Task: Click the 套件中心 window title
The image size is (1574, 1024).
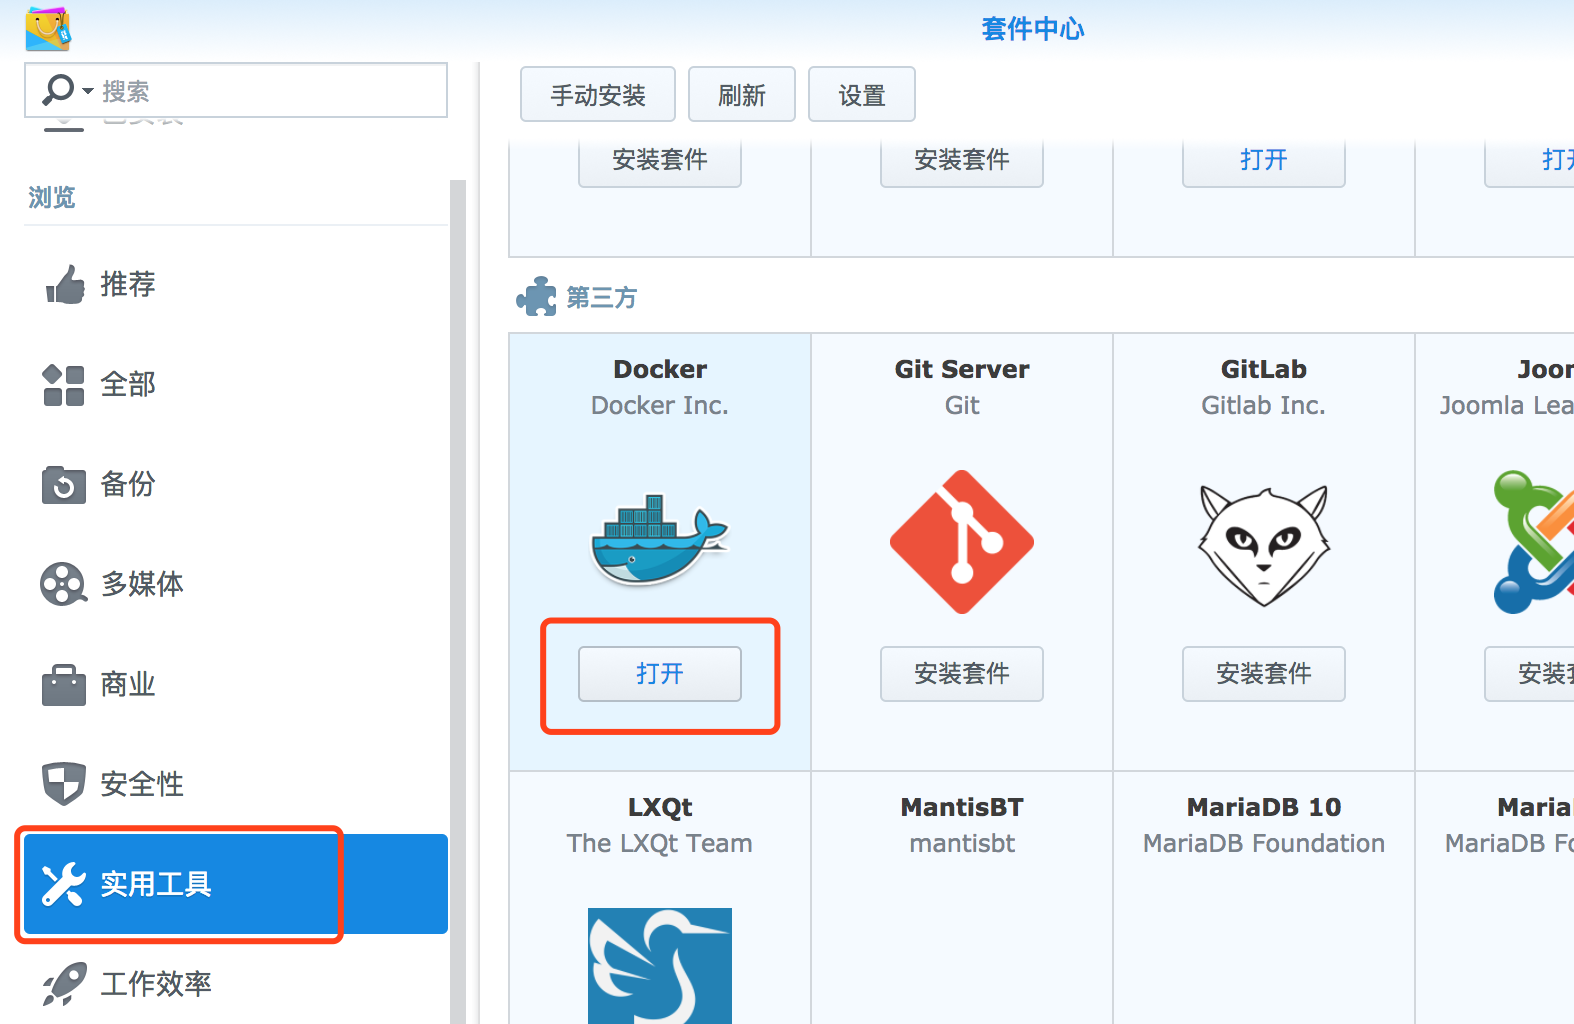Action: (1033, 29)
